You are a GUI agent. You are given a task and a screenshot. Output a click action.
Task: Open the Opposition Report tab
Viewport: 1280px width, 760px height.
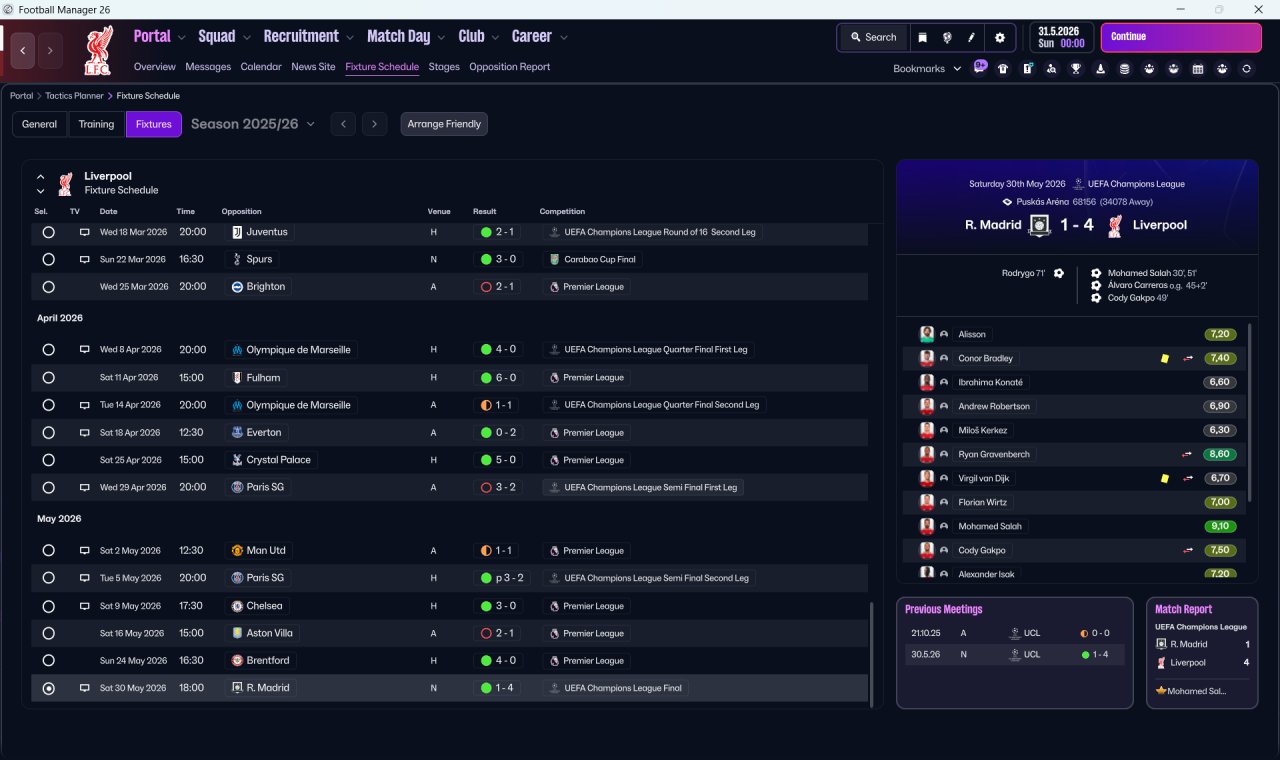509,67
